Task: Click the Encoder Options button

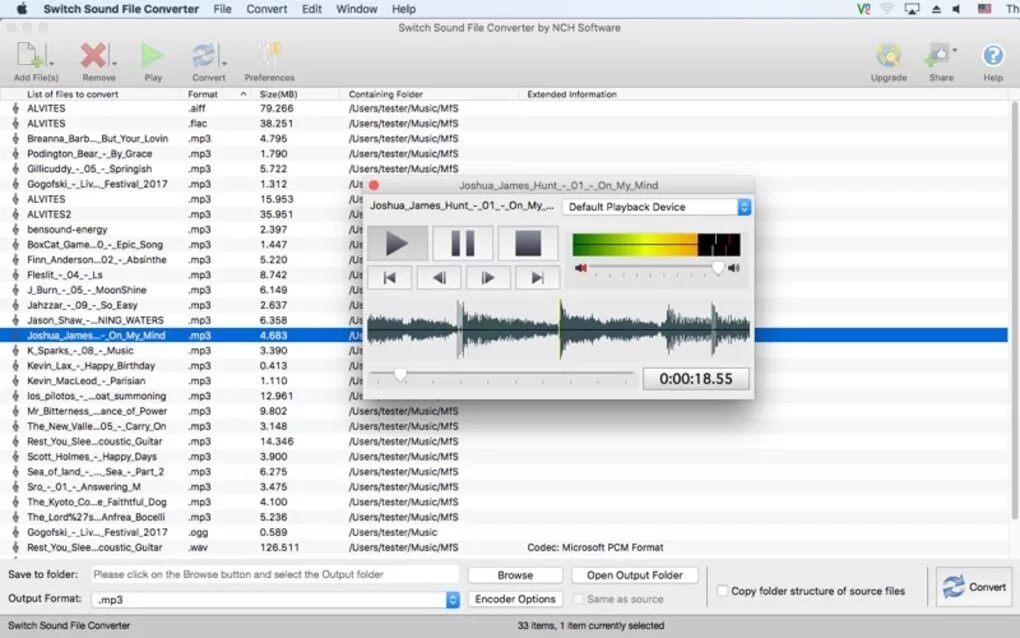Action: [515, 599]
